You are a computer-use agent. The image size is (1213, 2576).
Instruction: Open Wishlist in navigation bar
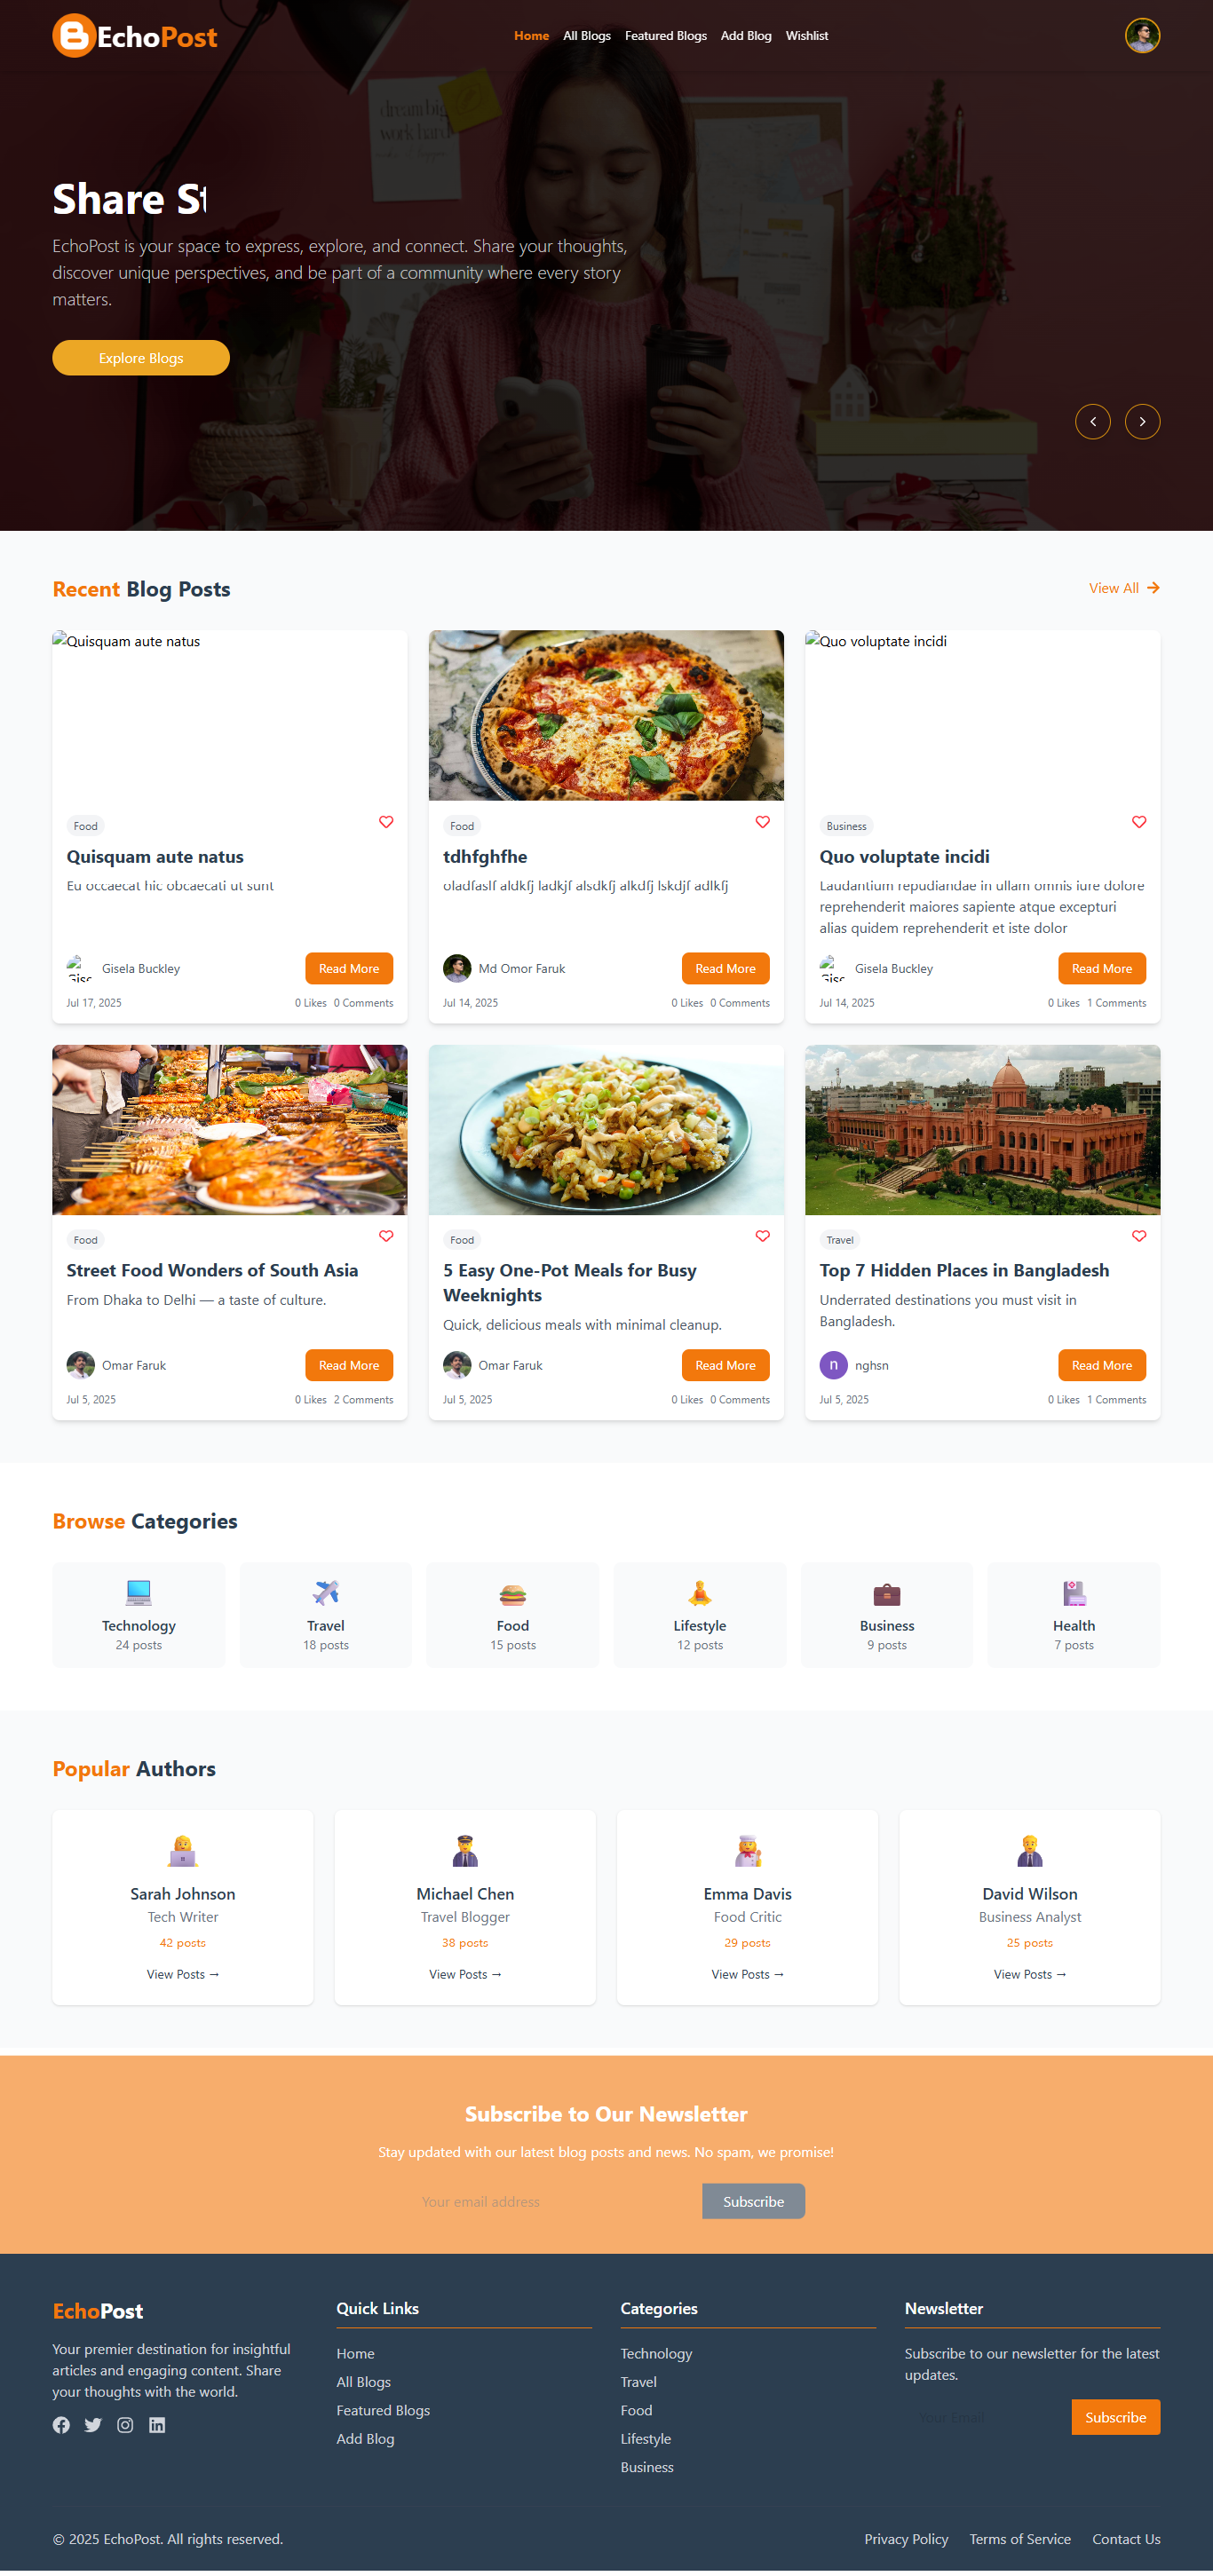pos(806,36)
